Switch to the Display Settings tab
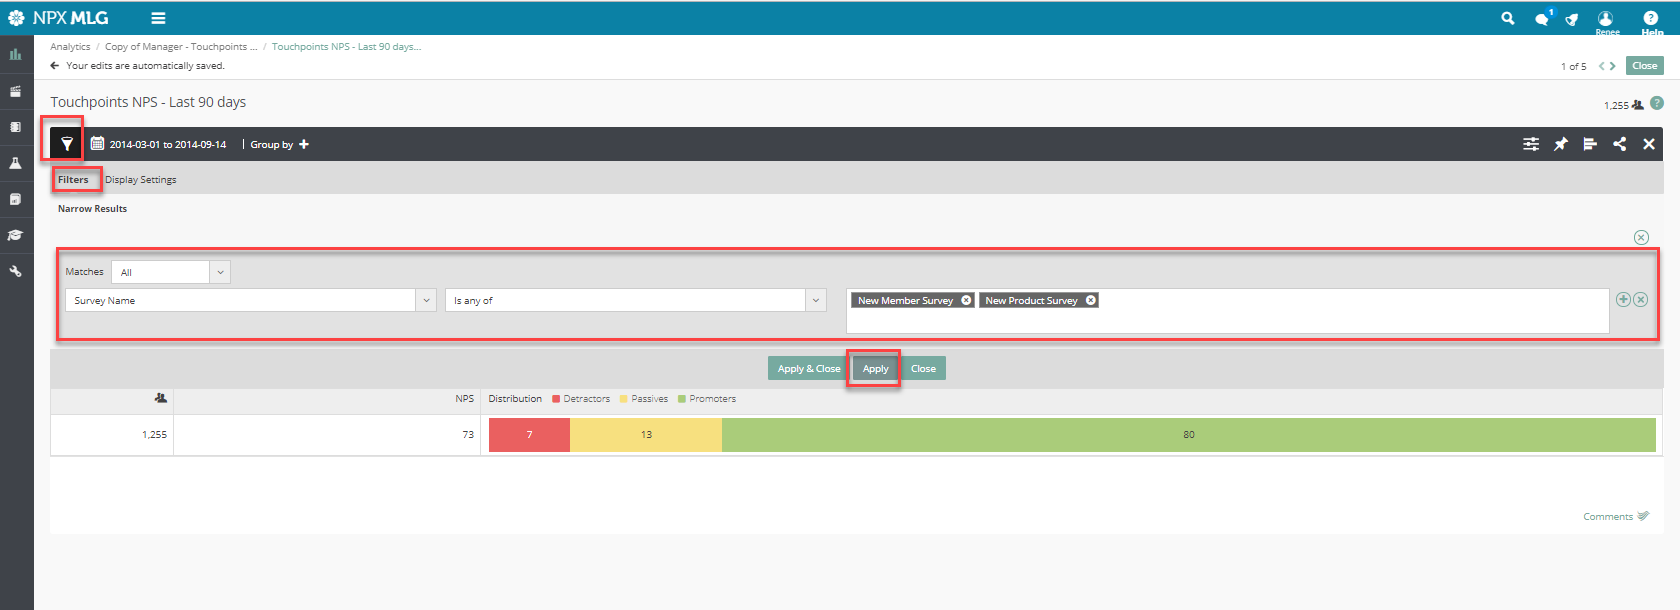 pos(141,180)
